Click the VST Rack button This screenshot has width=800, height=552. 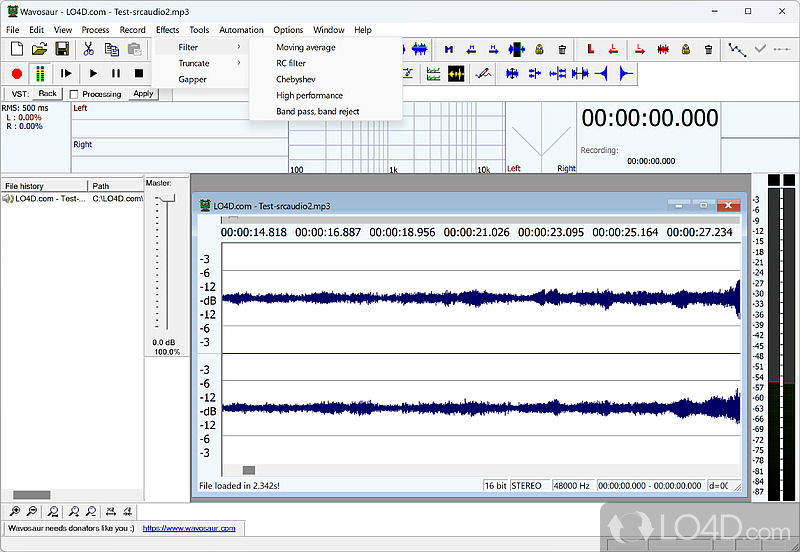pos(47,94)
